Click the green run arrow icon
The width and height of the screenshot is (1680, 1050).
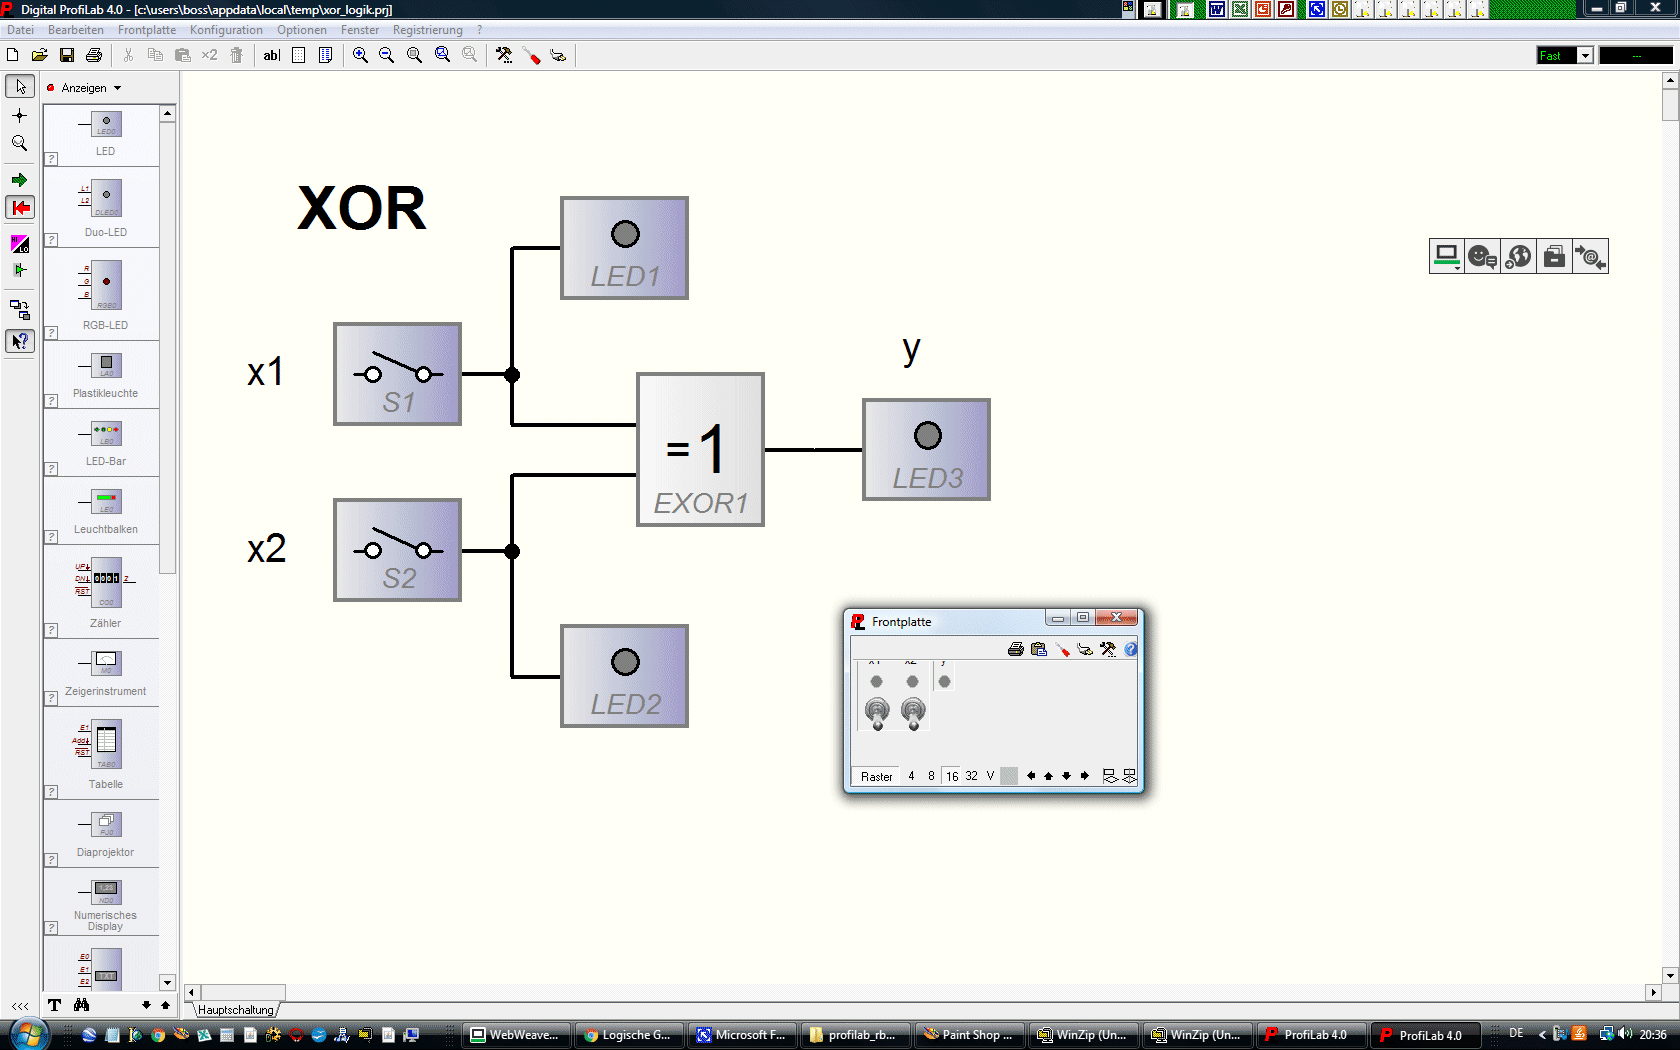(20, 180)
